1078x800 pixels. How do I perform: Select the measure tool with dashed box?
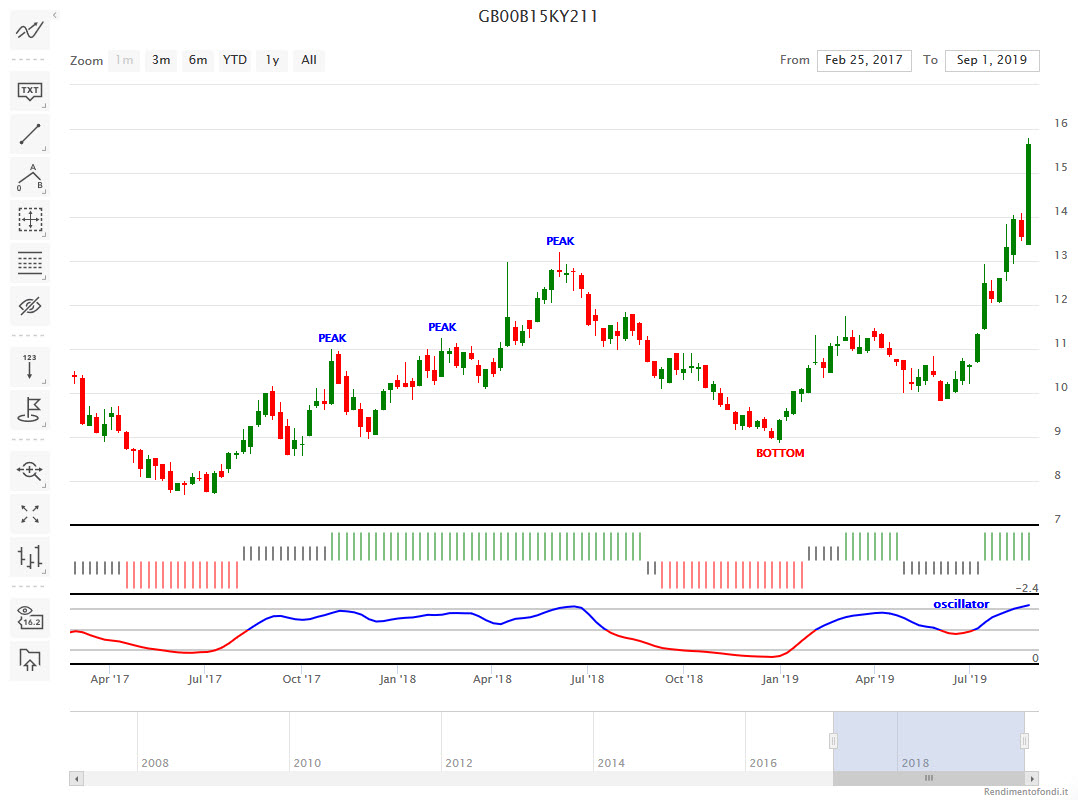pos(30,220)
